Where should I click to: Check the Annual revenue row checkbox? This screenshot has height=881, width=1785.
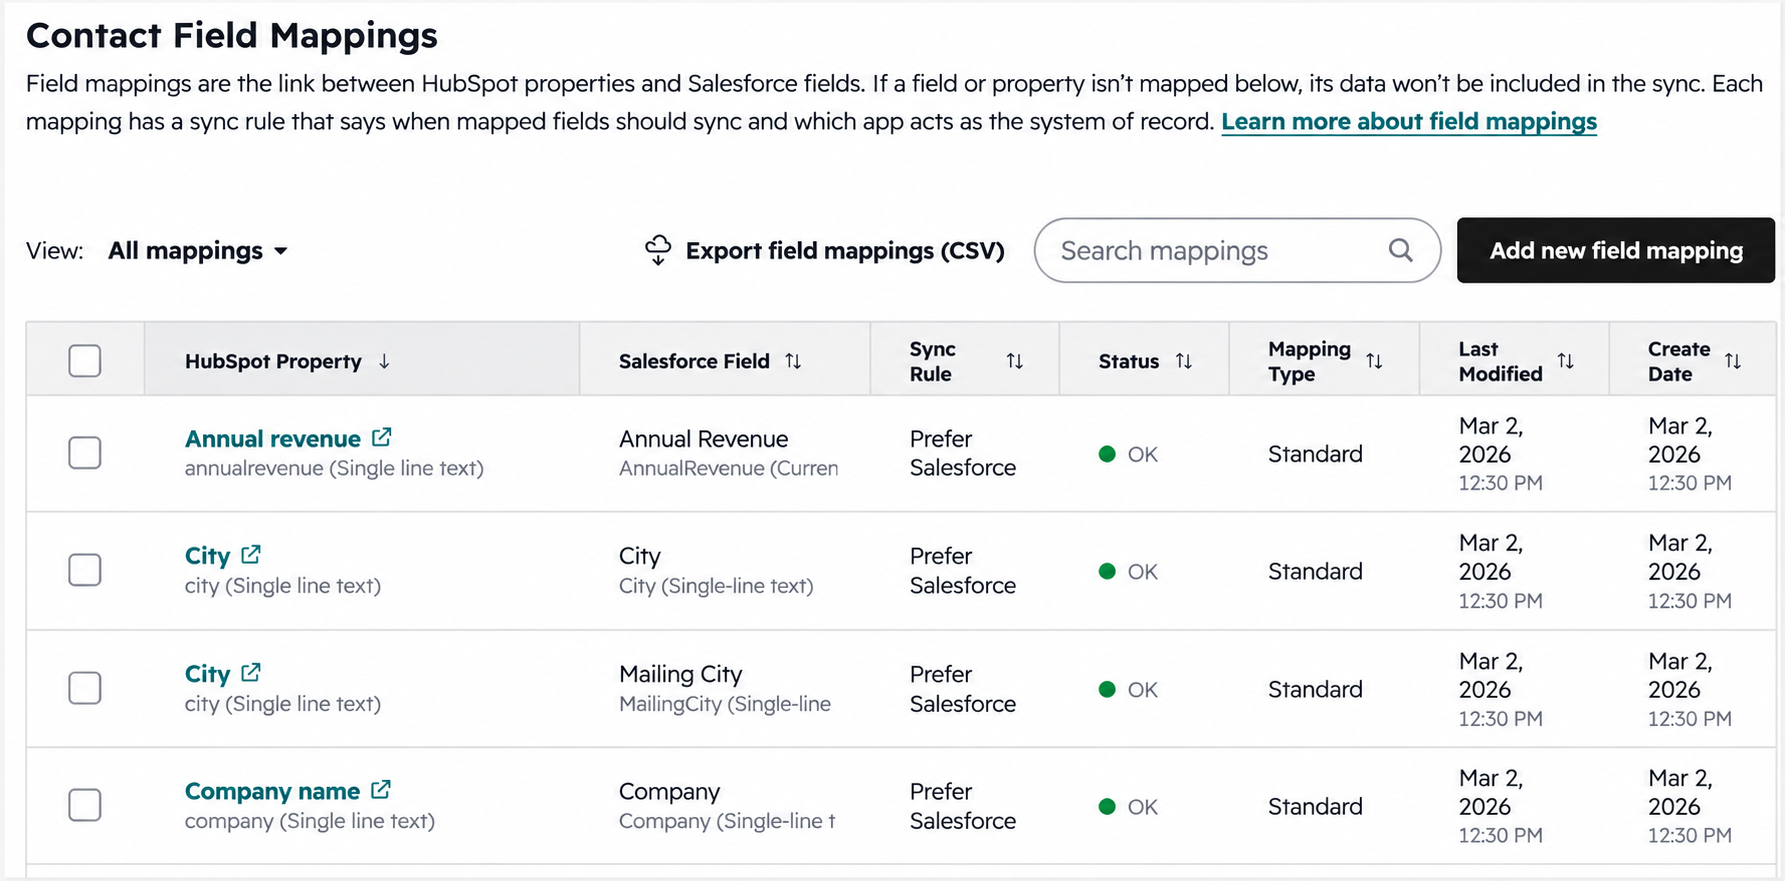[85, 453]
